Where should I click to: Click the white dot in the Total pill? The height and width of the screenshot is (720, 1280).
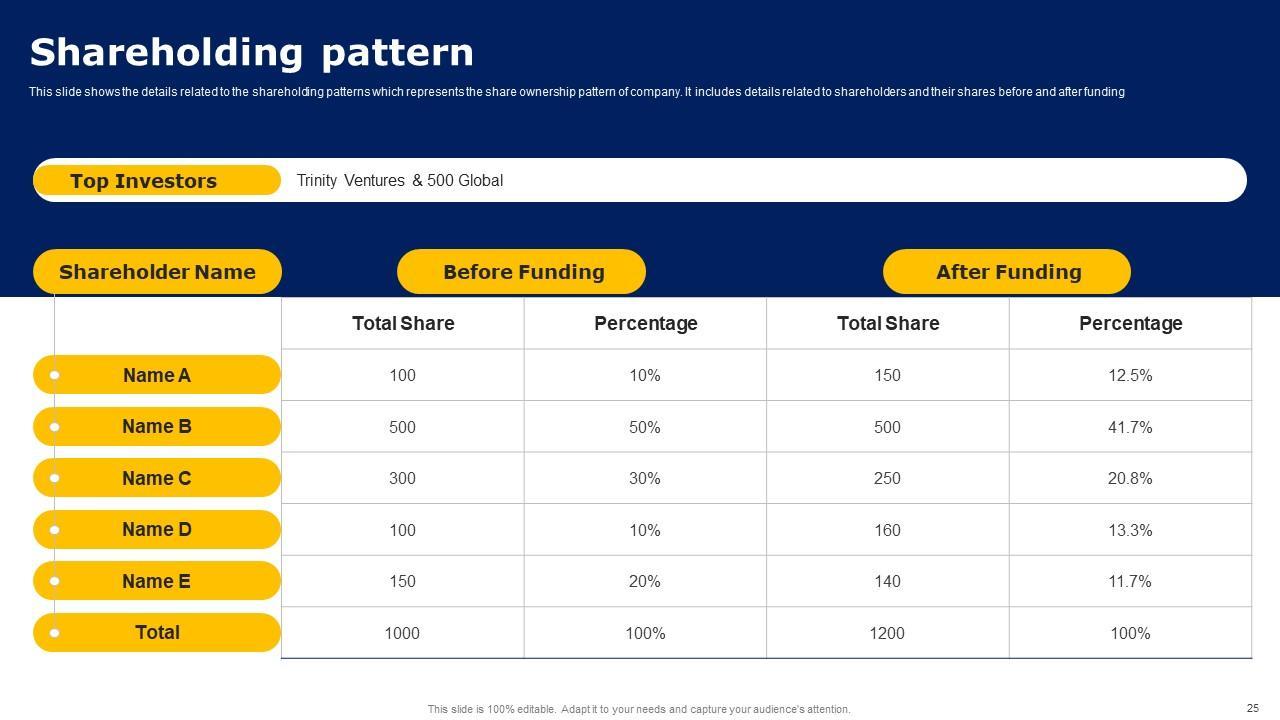[x=55, y=633]
